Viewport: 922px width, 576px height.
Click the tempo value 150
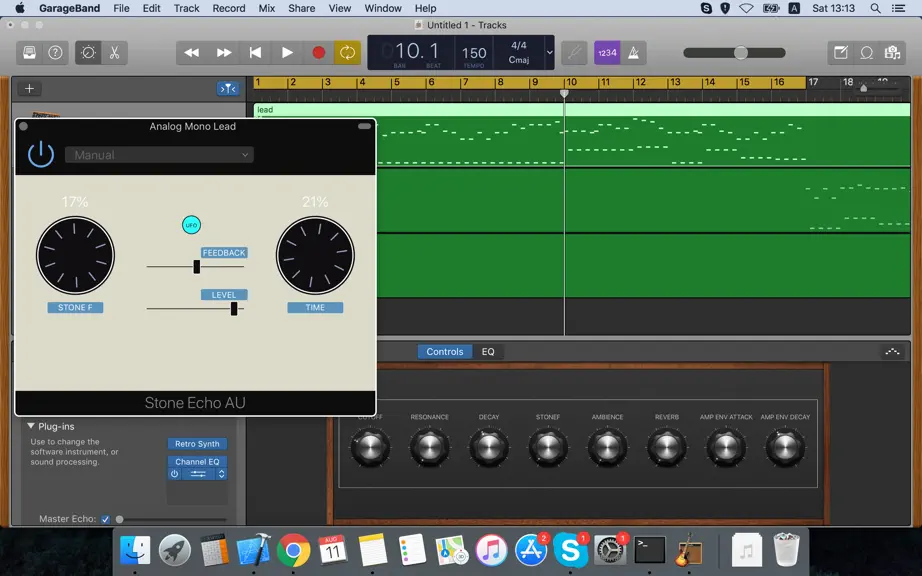[x=474, y=53]
